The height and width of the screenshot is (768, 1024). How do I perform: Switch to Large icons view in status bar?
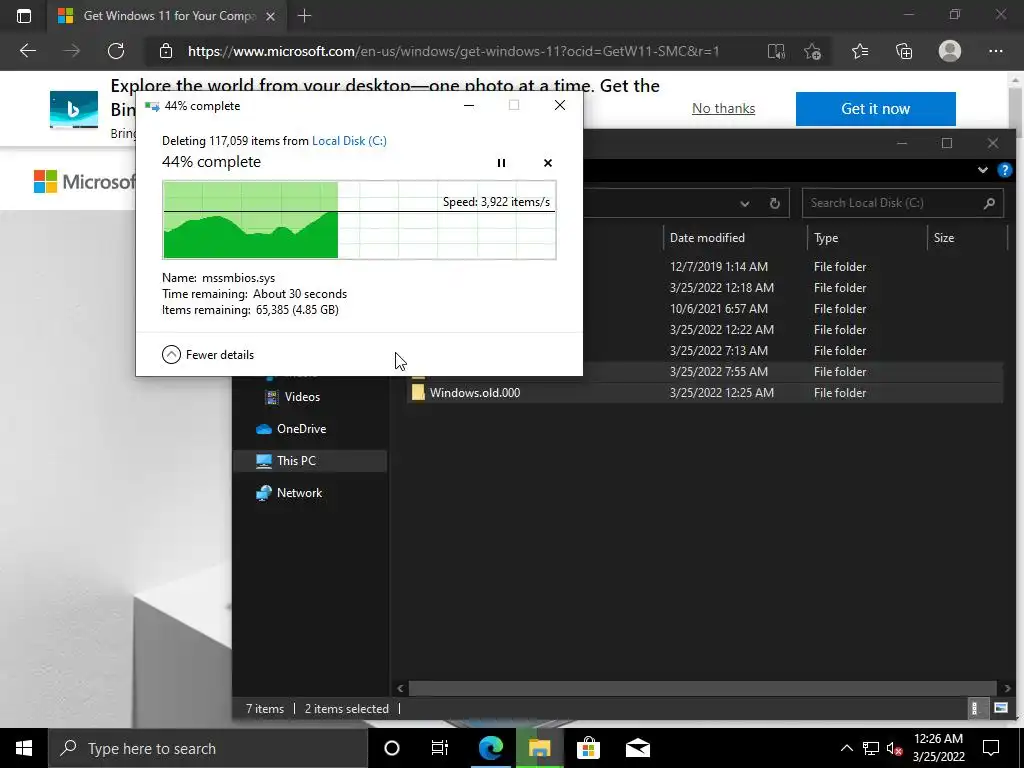coord(1000,708)
